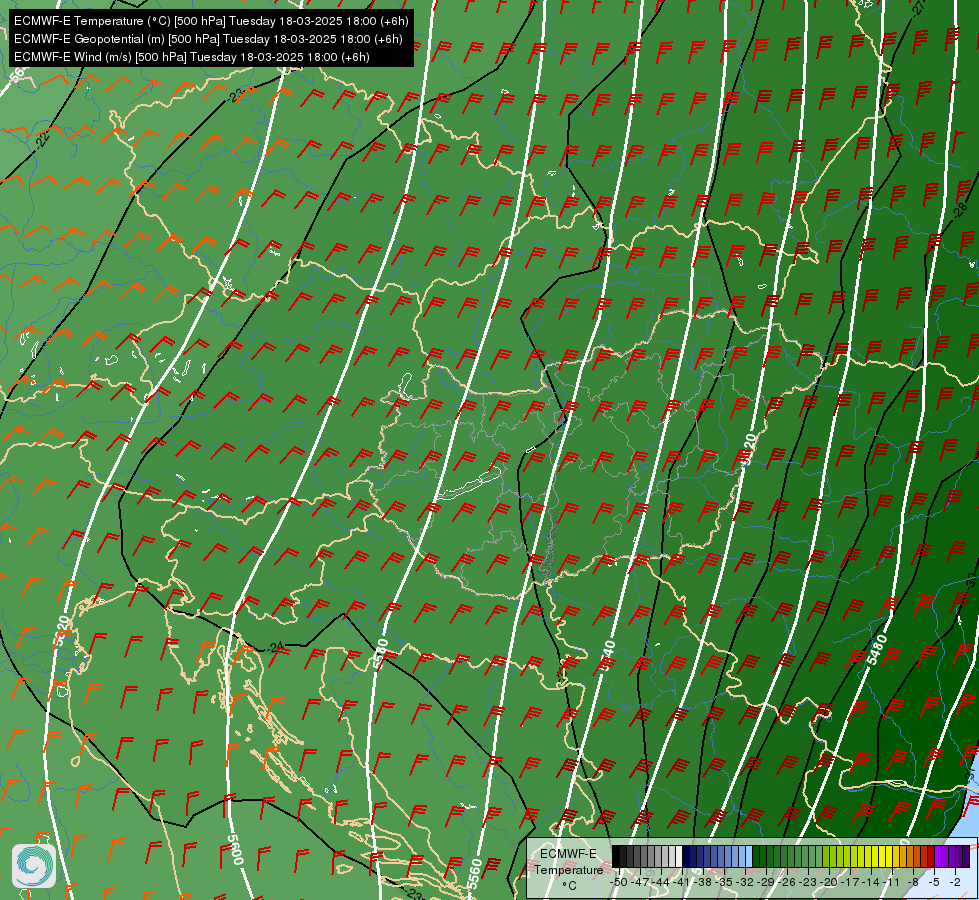Image resolution: width=979 pixels, height=900 pixels.
Task: Click the -11 legend tick label
Action: pos(892,883)
